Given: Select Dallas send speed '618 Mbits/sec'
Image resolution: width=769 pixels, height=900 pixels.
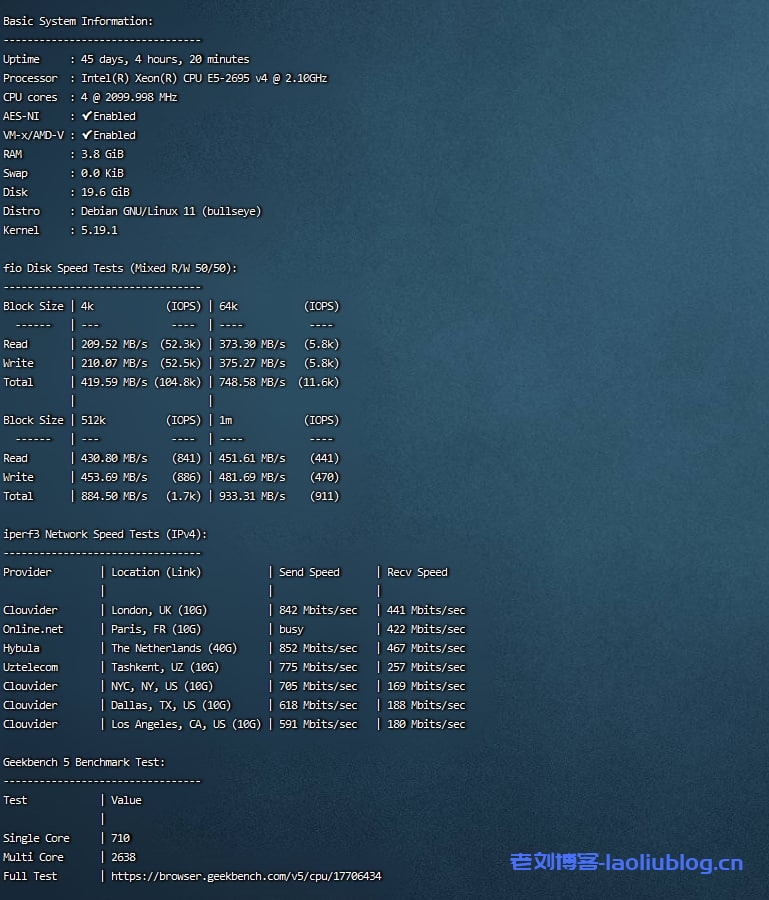Looking at the screenshot, I should coord(318,705).
